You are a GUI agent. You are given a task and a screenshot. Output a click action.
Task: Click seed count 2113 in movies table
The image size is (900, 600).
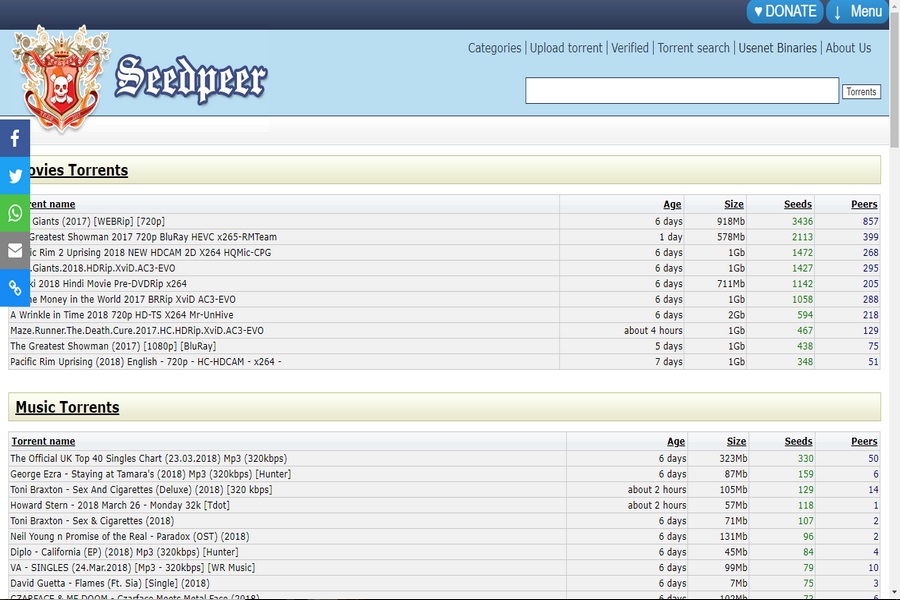802,237
